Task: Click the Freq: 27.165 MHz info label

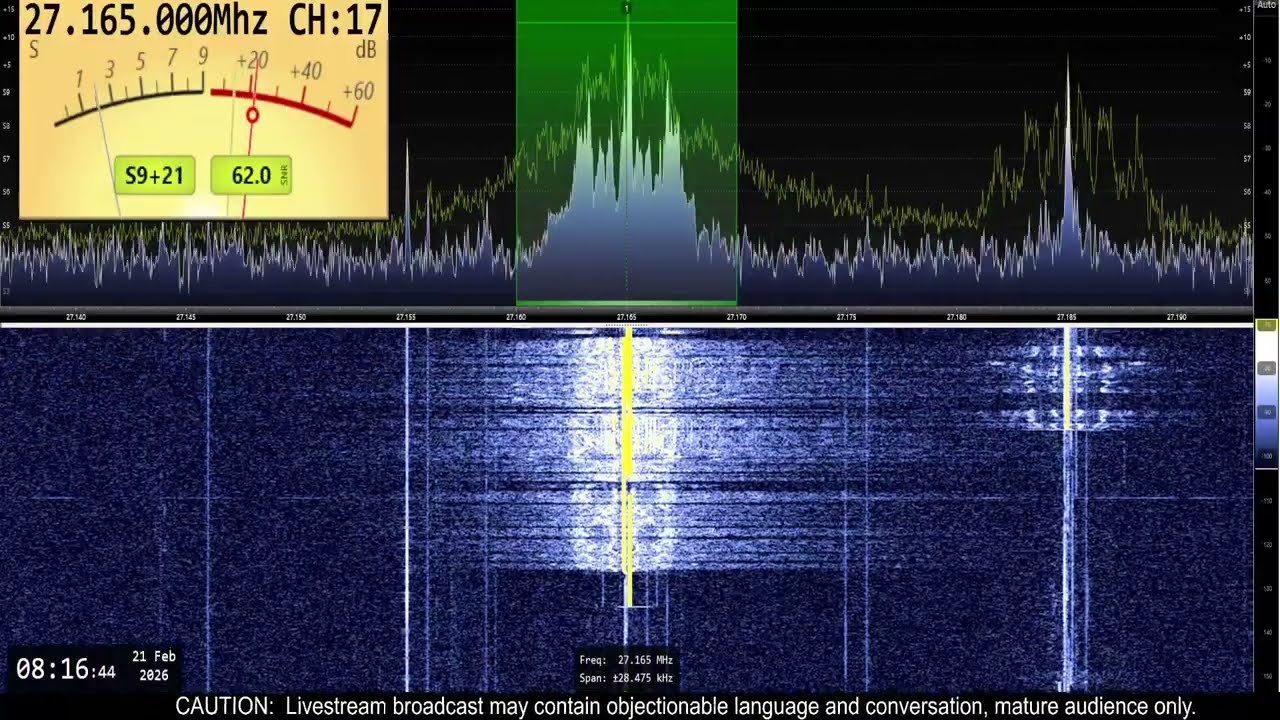Action: pyautogui.click(x=626, y=660)
